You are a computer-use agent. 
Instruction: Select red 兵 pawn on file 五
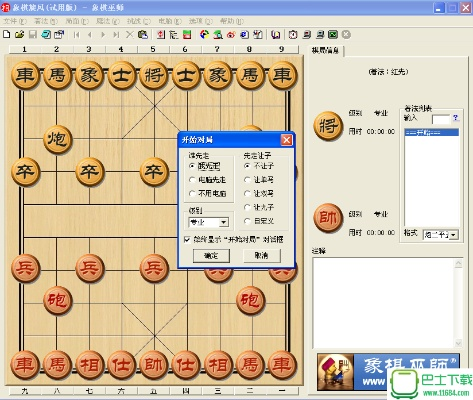click(154, 268)
